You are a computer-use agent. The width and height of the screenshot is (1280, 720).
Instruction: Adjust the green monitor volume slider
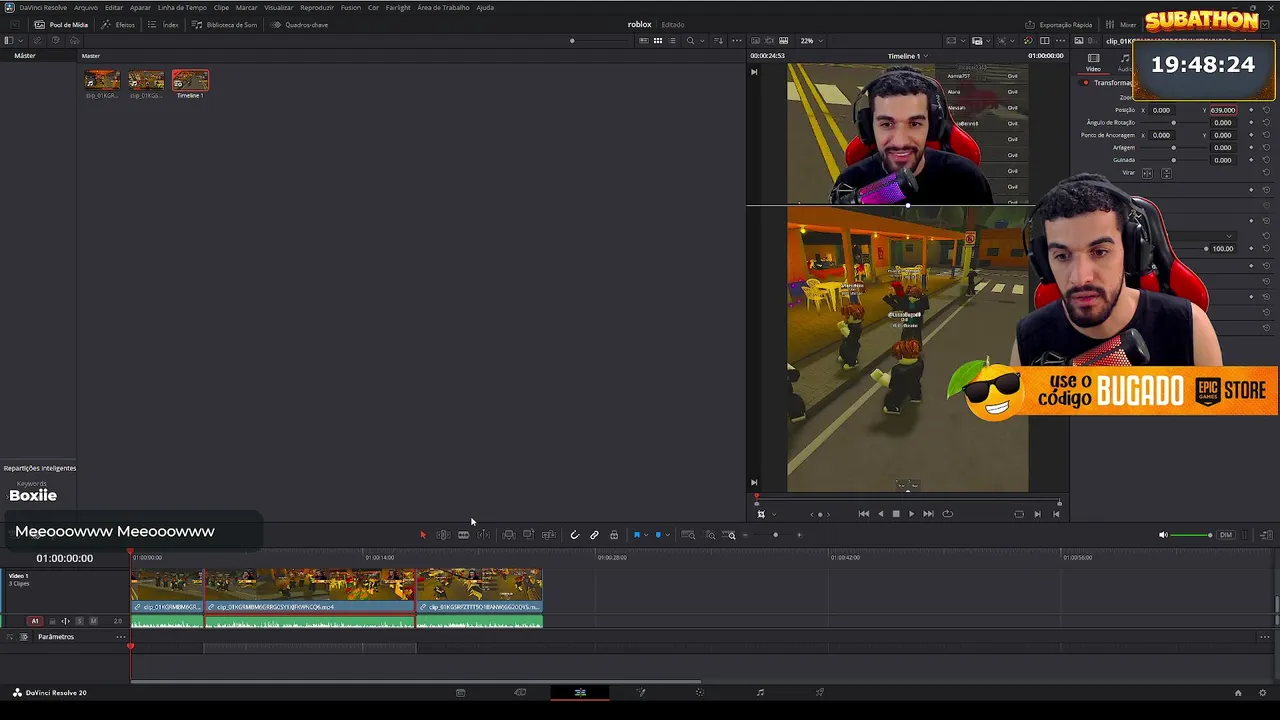click(x=1192, y=535)
